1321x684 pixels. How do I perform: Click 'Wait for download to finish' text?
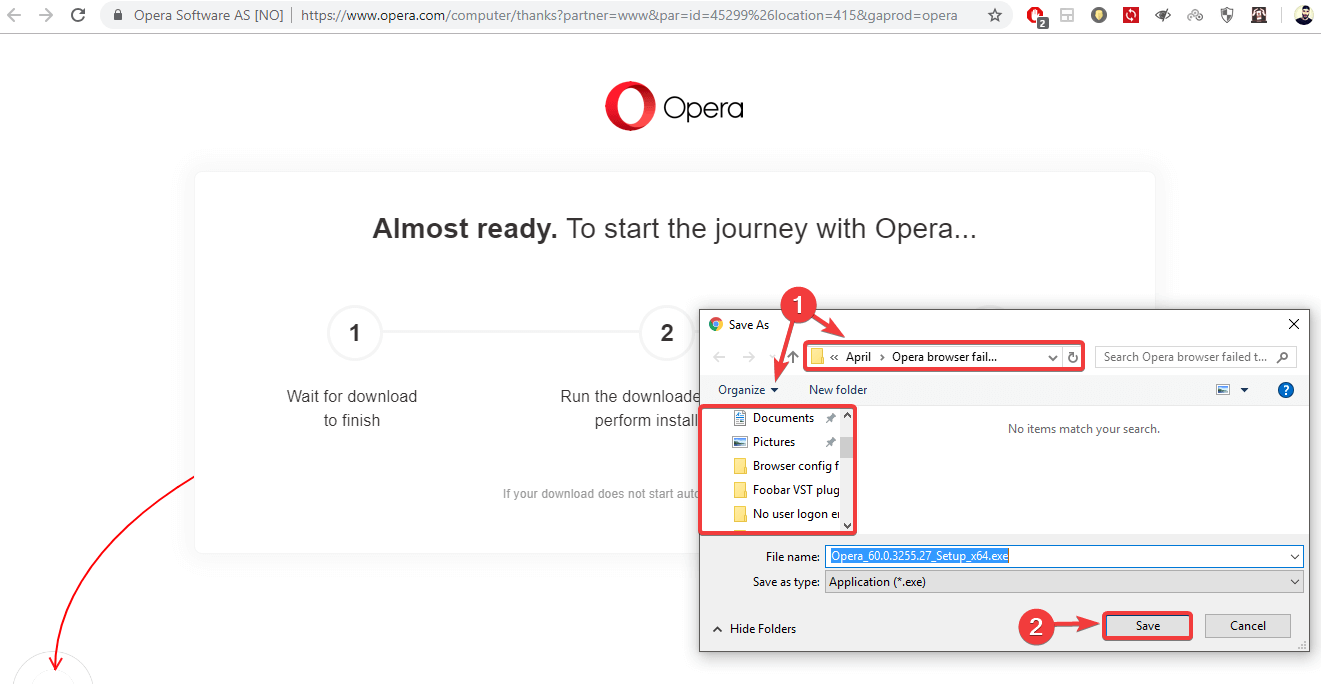tap(352, 408)
